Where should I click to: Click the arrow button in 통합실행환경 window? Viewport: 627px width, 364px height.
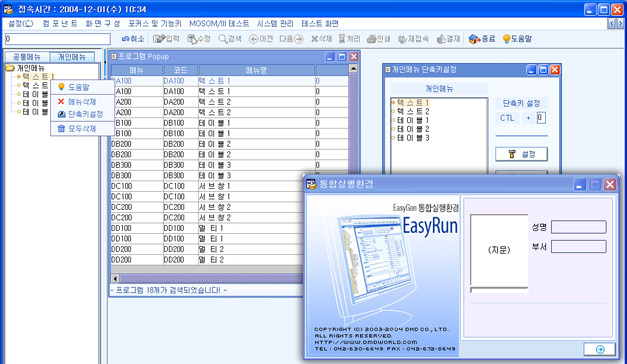[x=599, y=349]
